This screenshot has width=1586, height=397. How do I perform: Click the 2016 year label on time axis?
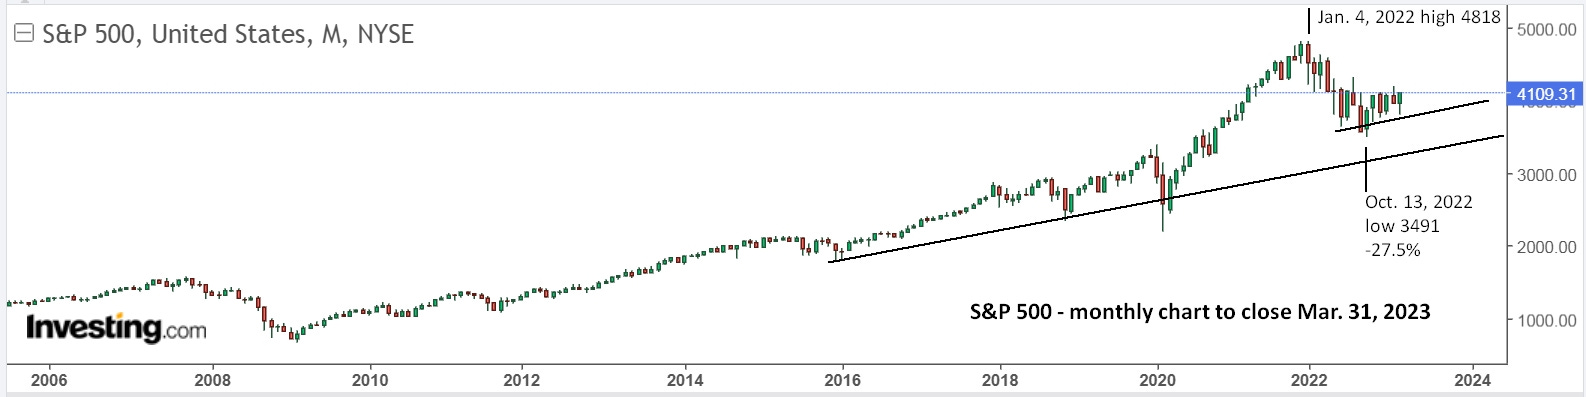(842, 380)
